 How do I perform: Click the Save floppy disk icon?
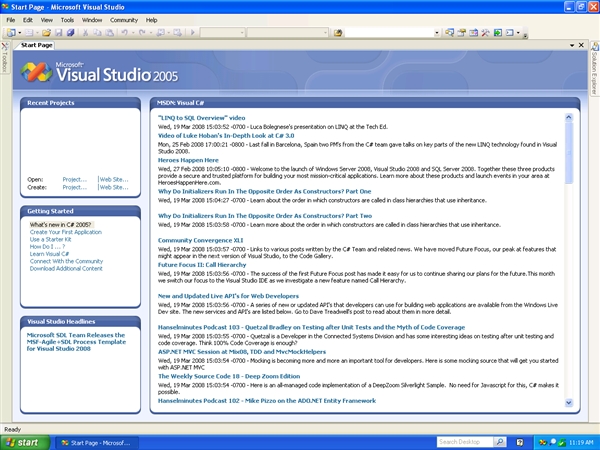coord(59,33)
